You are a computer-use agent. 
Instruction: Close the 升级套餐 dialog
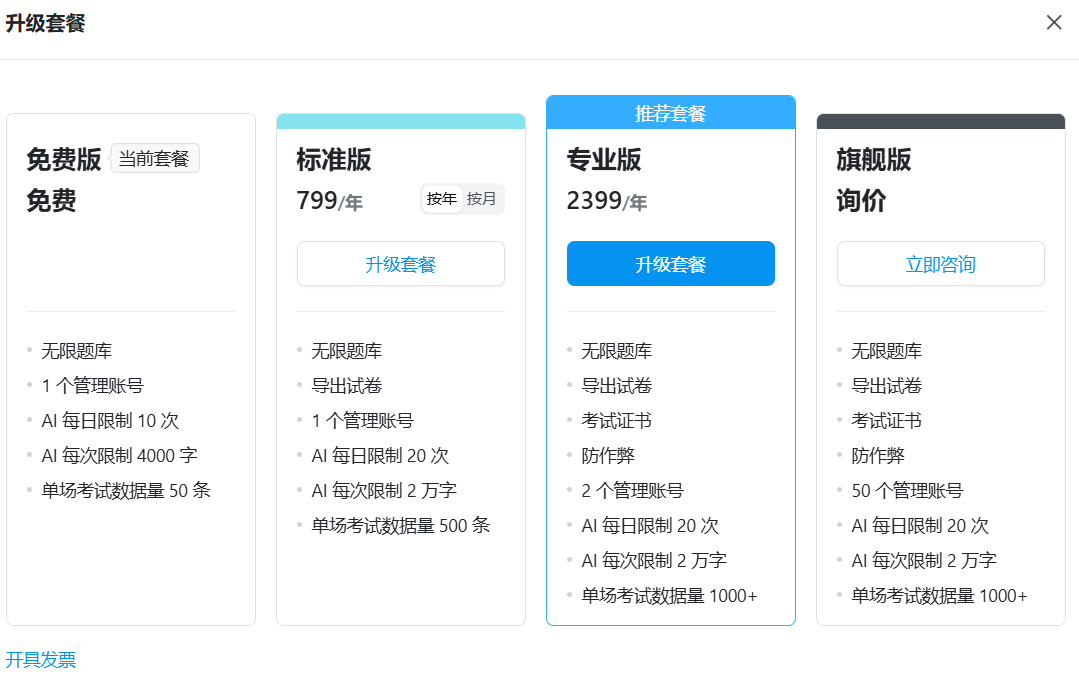click(x=1054, y=22)
